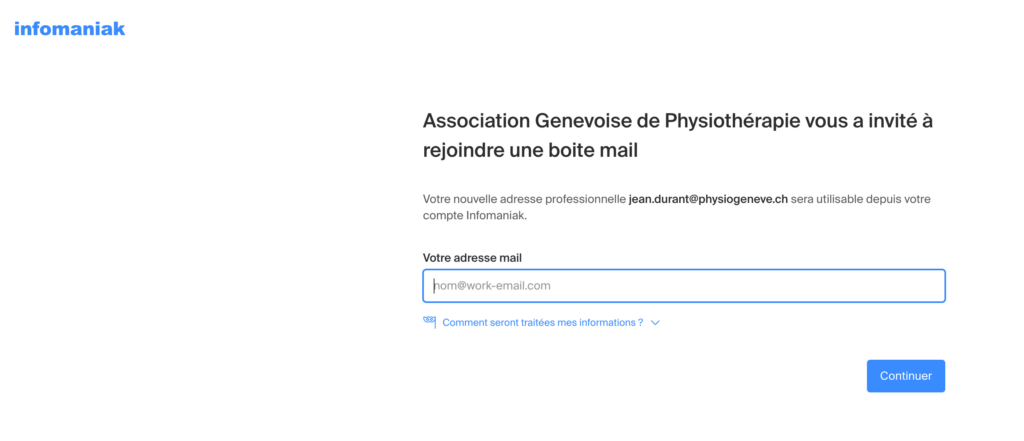Focus the "Votre adresse mail" input field

tap(684, 286)
